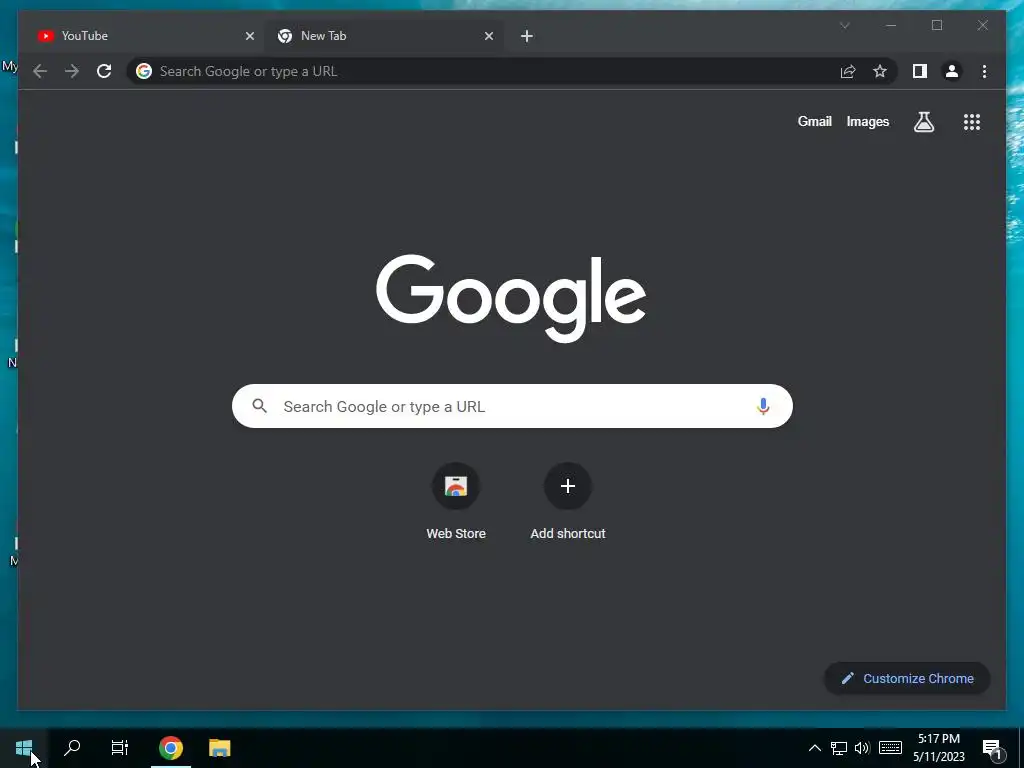Click the Google search box

point(512,406)
